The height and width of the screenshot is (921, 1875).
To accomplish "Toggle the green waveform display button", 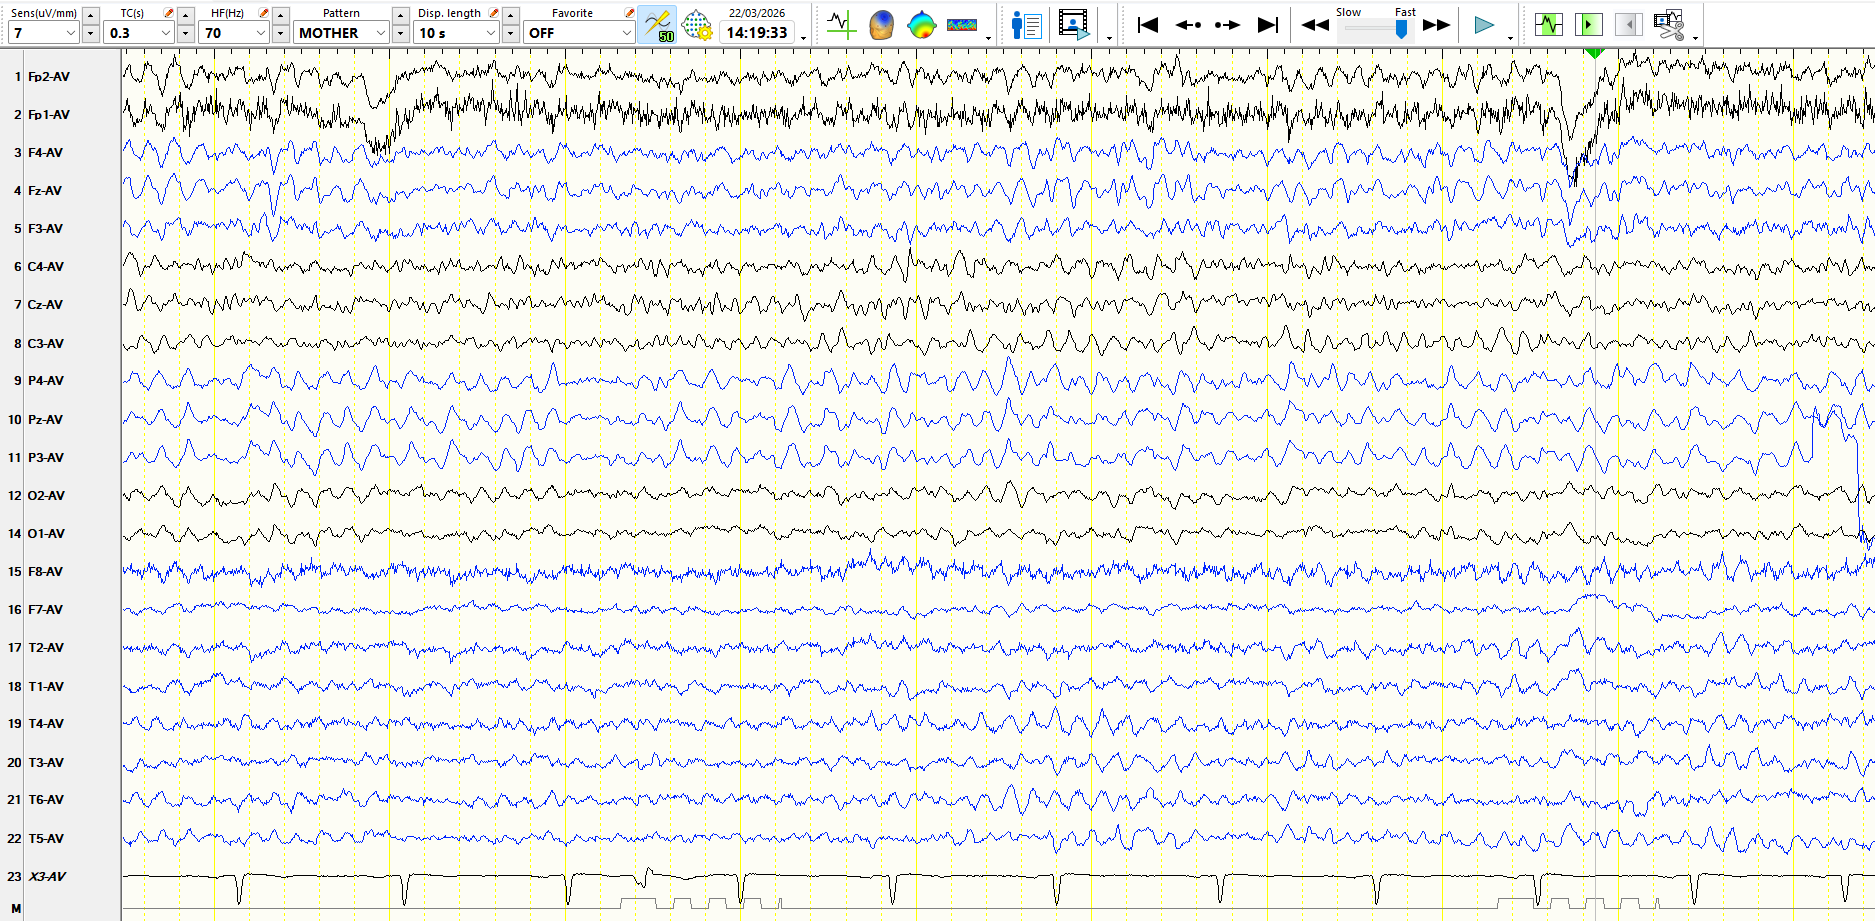I will coord(1548,25).
